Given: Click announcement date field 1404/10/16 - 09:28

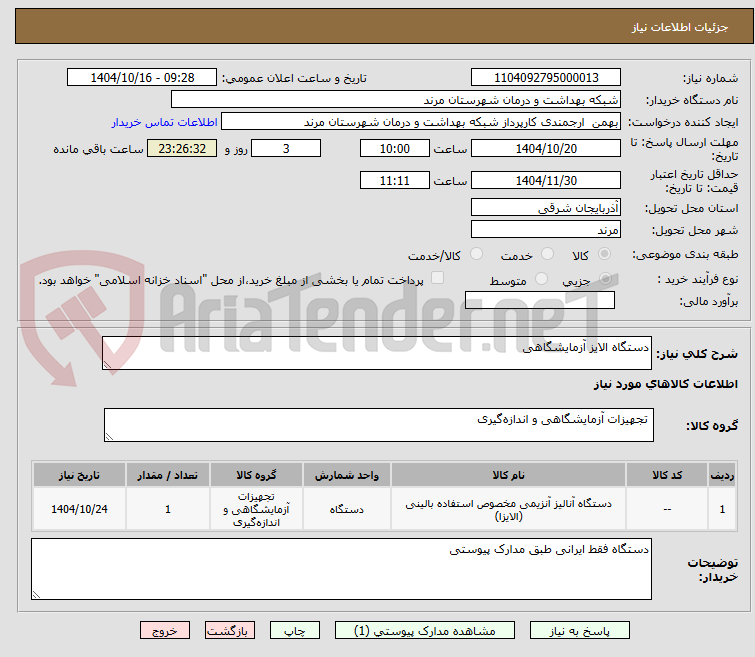Looking at the screenshot, I should pos(142,78).
